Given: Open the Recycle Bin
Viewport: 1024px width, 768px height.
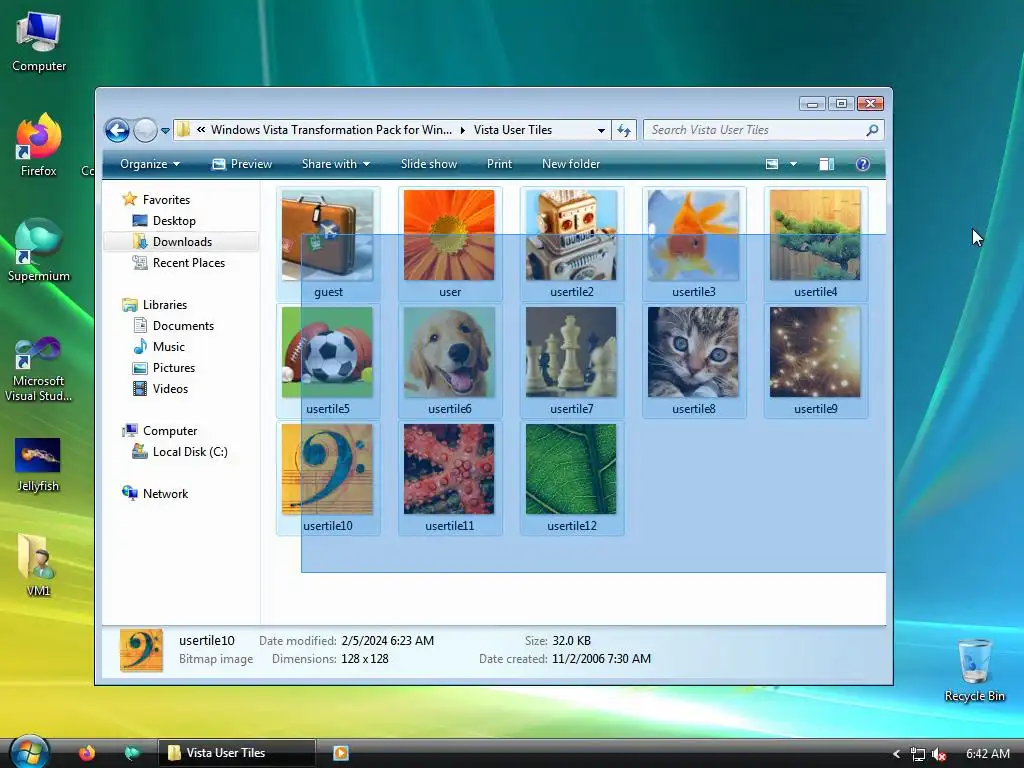Looking at the screenshot, I should 974,670.
